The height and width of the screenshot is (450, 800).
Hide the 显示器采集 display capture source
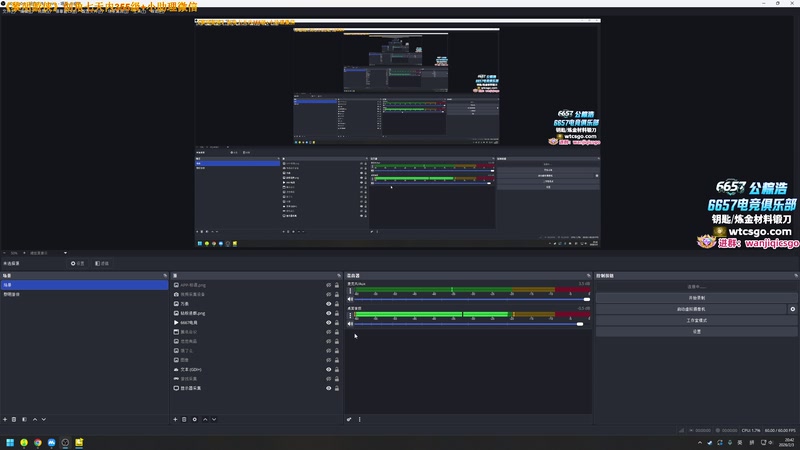[329, 388]
